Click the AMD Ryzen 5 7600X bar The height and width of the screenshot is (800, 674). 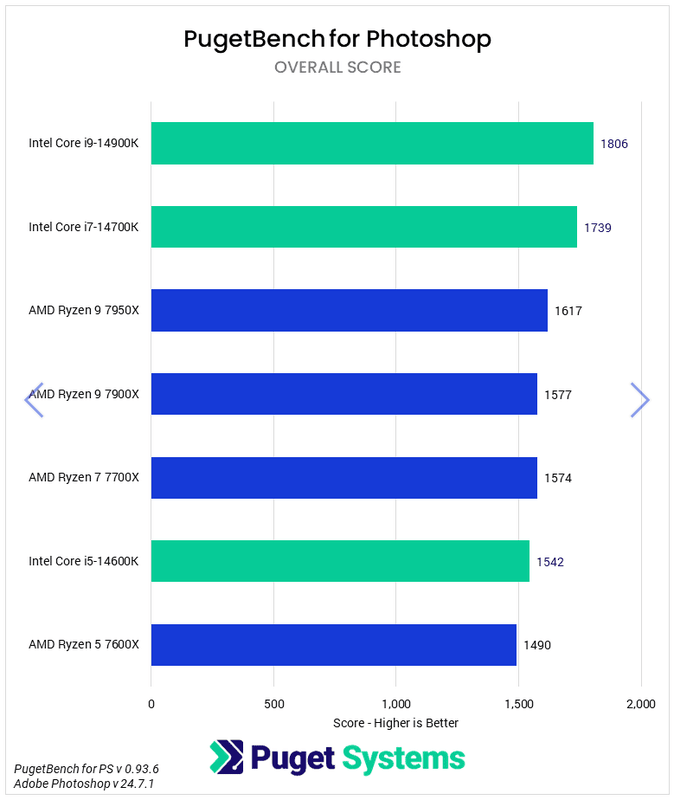pos(334,645)
